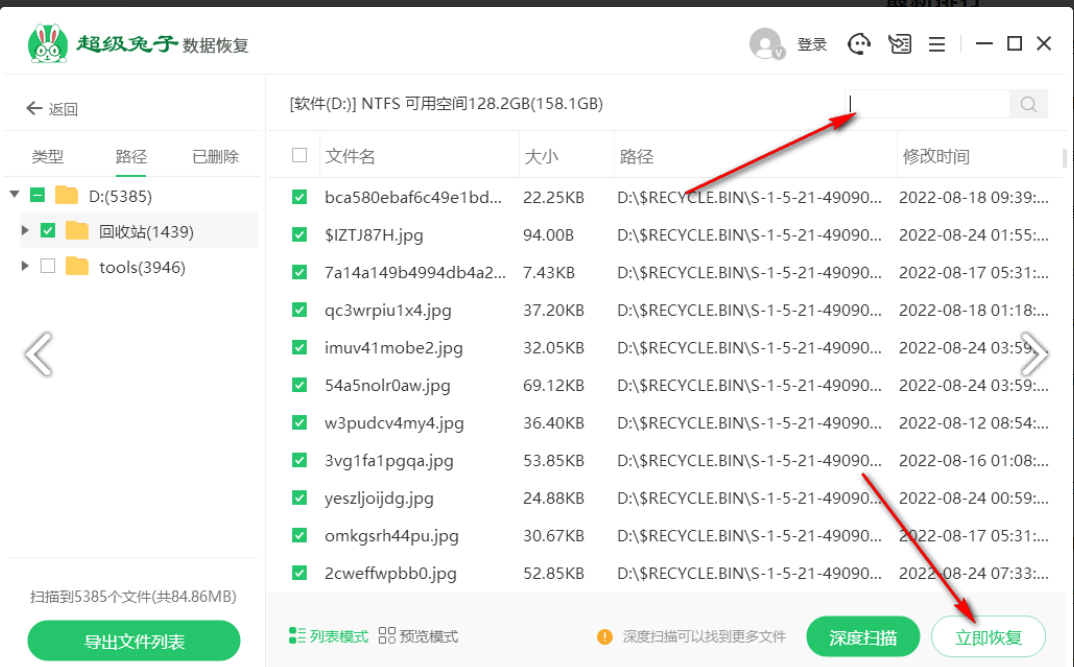This screenshot has height=667, width=1074.
Task: Collapse the D:(5385) tree node
Action: coord(14,194)
